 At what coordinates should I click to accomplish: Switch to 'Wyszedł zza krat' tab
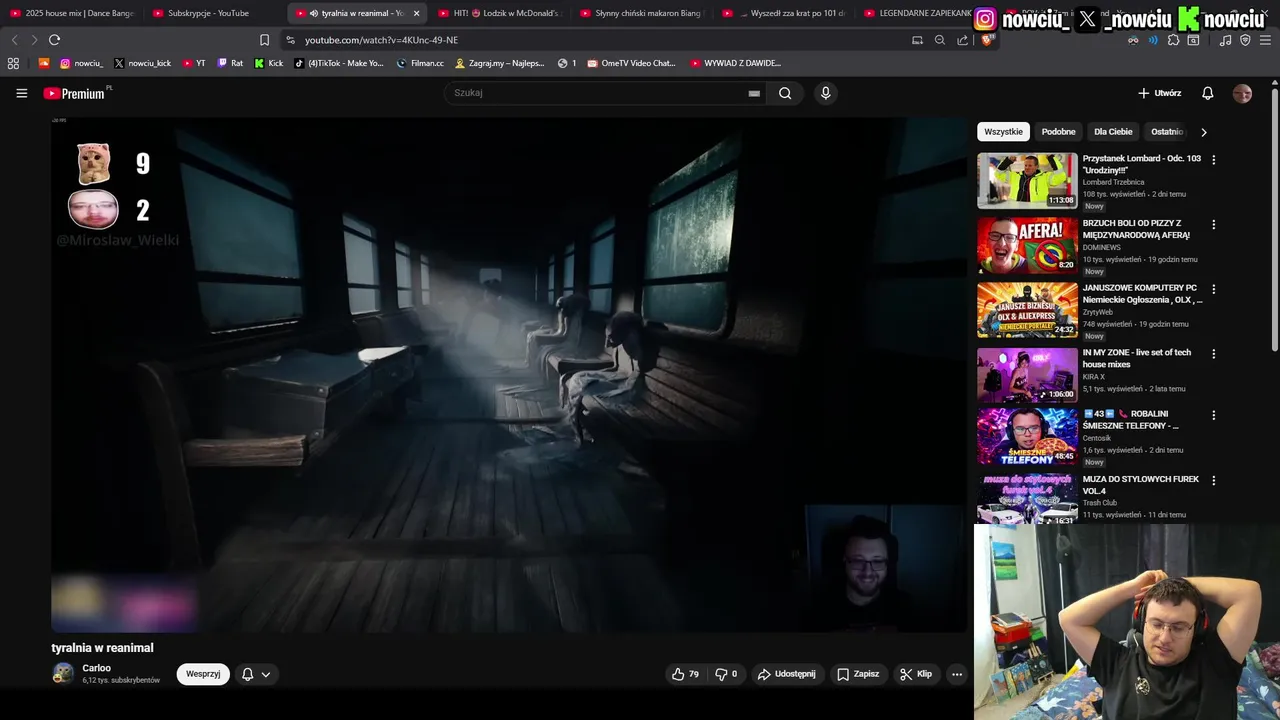[x=785, y=13]
